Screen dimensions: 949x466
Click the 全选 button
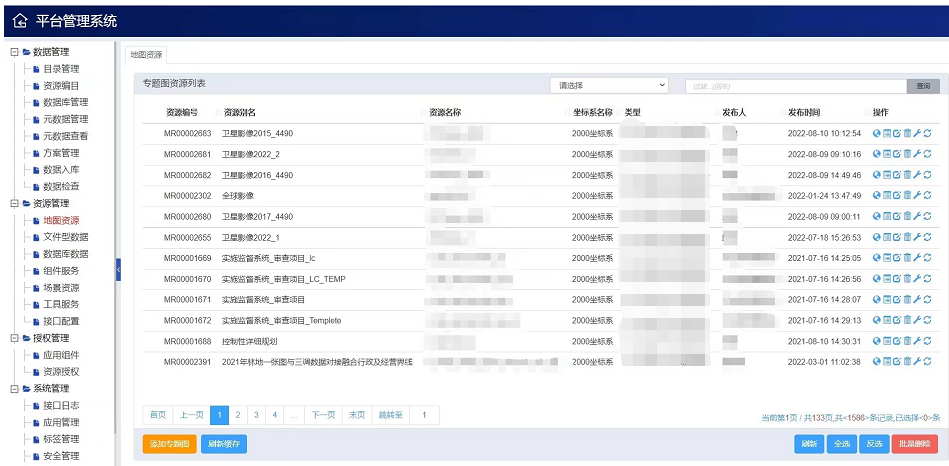click(842, 444)
